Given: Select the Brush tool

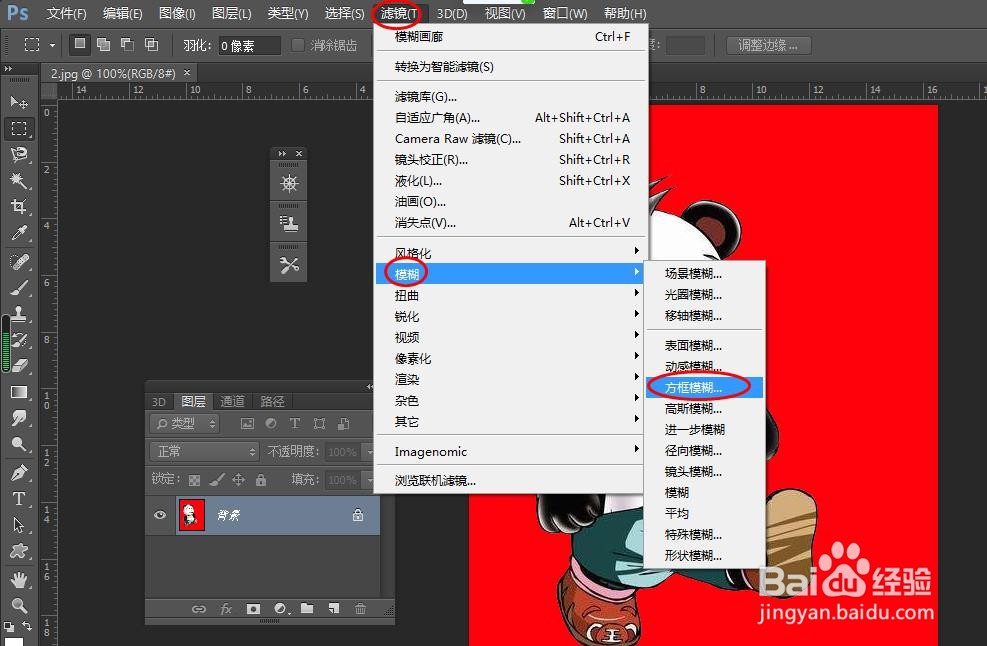Looking at the screenshot, I should tap(19, 288).
